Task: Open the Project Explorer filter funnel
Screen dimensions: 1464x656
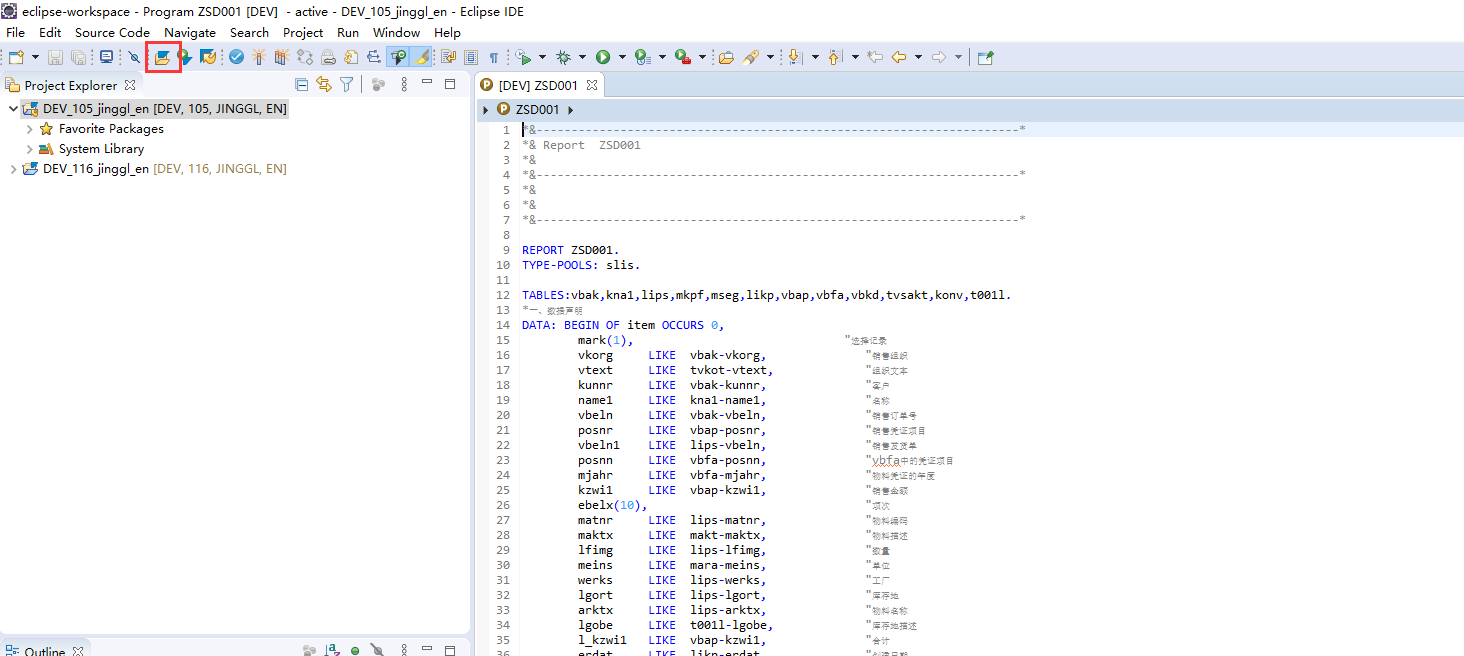Action: pyautogui.click(x=346, y=84)
